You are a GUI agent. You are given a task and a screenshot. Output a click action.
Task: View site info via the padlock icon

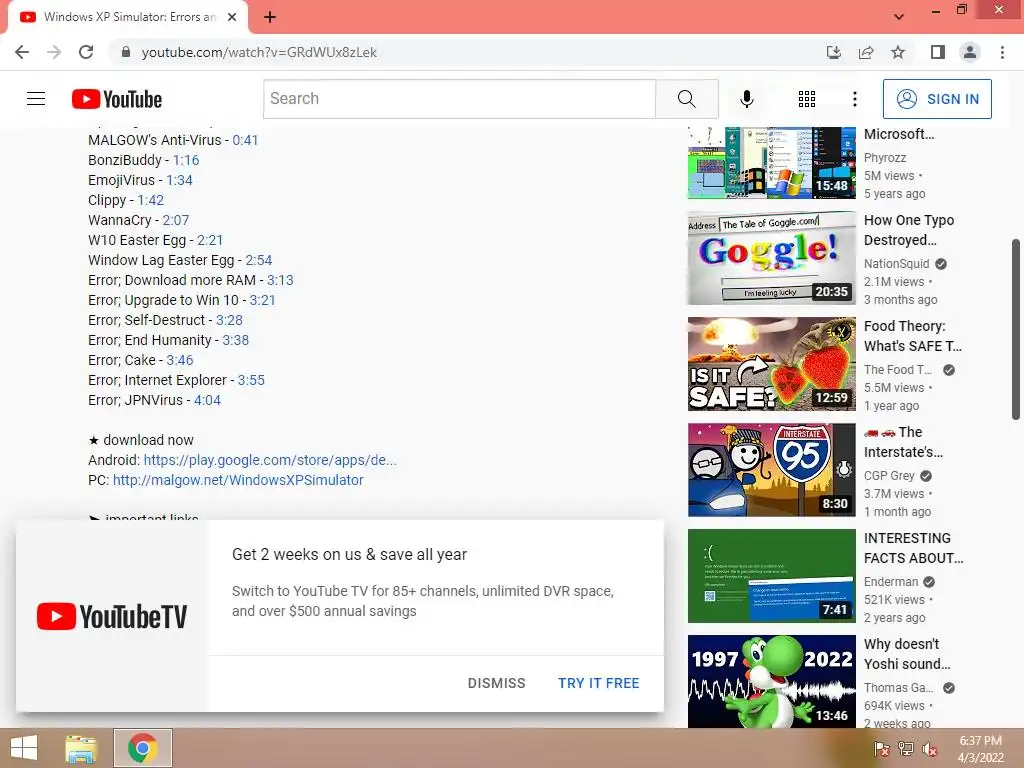click(x=126, y=52)
